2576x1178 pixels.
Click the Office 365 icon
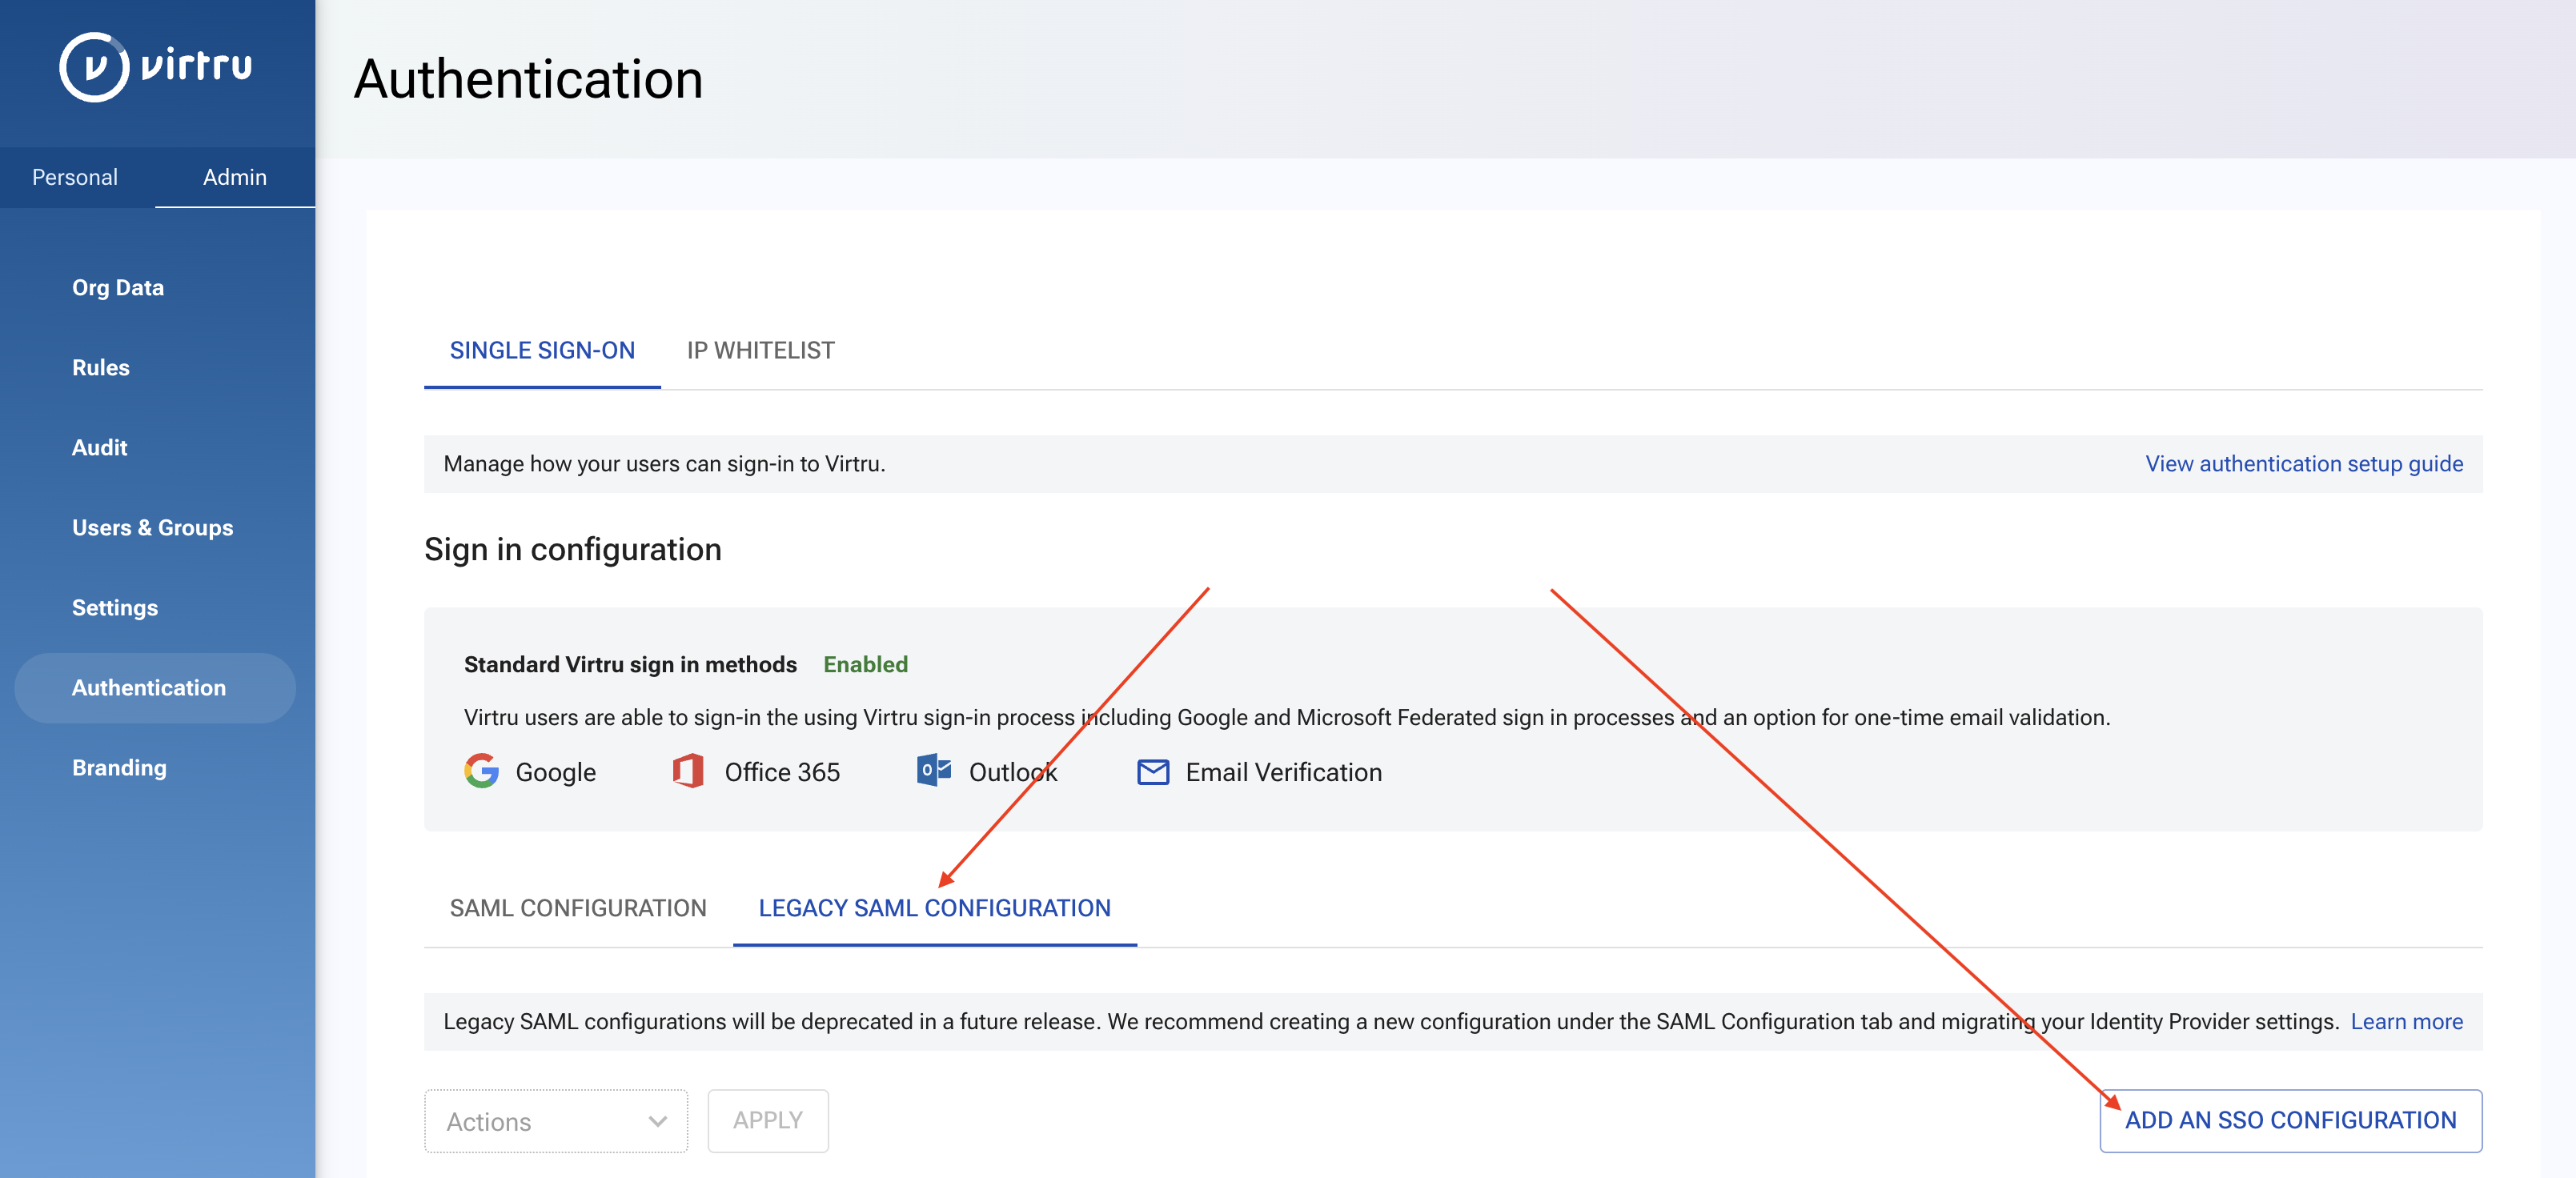coord(688,771)
